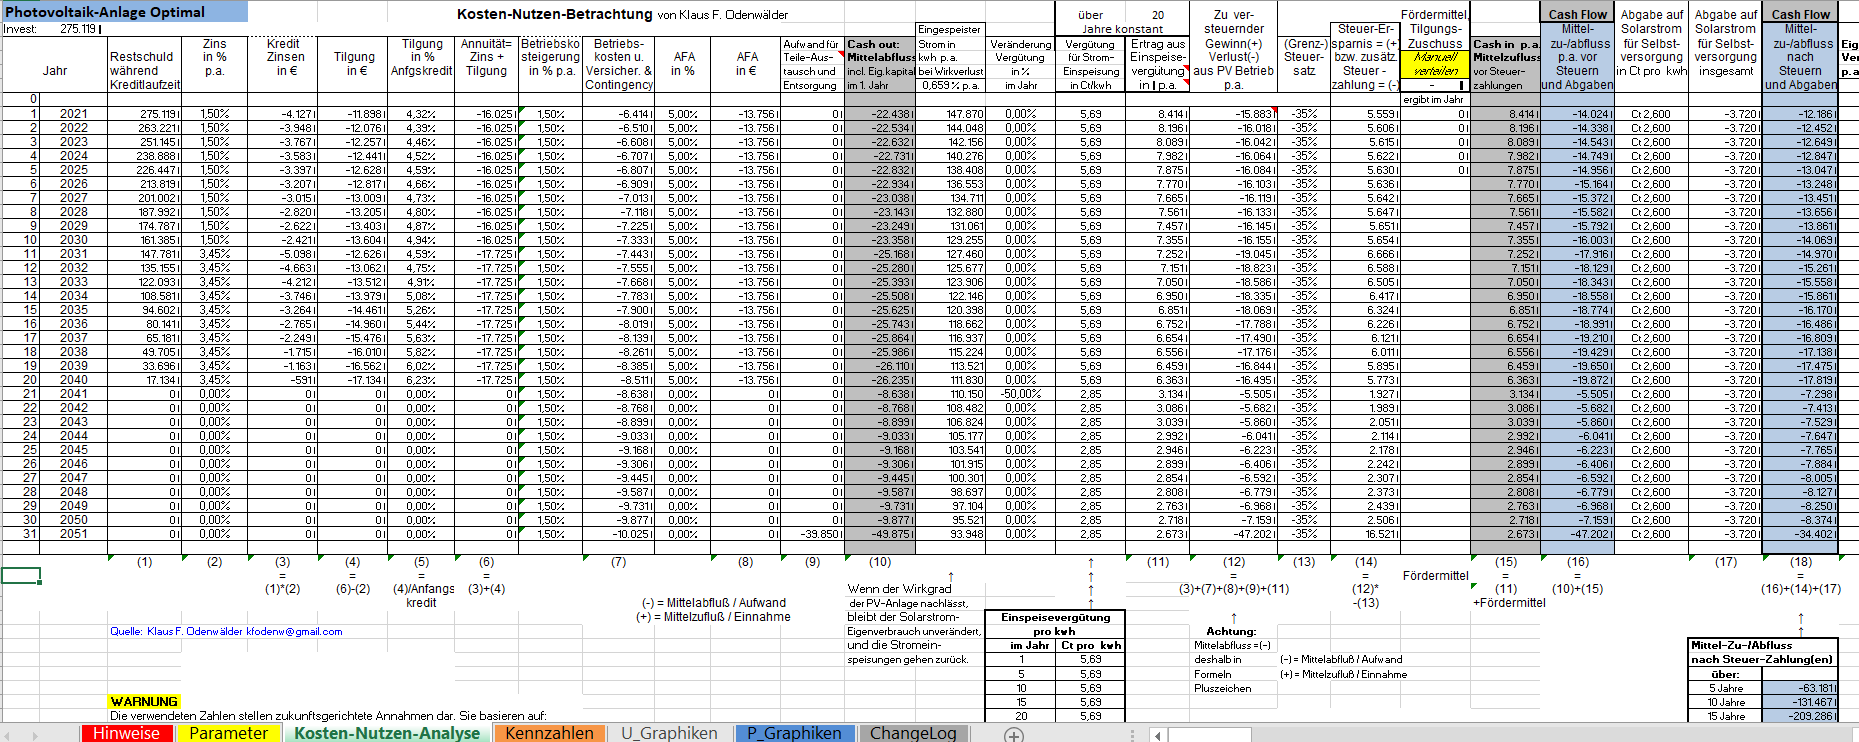Click the '-12.186' cash flow nach Steuern value
This screenshot has height=742, width=1859.
pos(1800,114)
